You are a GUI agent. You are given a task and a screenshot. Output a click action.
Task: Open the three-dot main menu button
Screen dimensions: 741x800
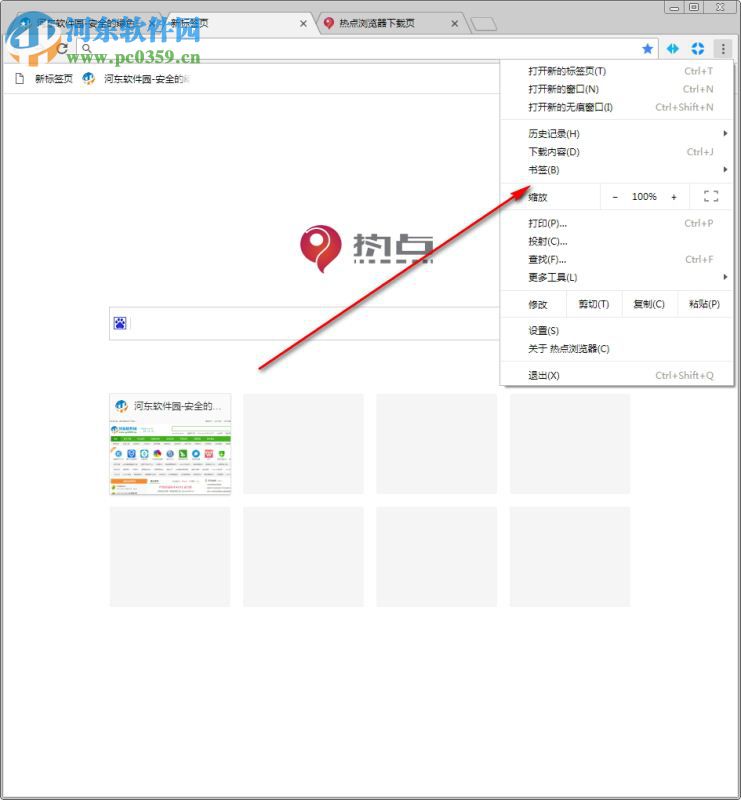pos(723,48)
